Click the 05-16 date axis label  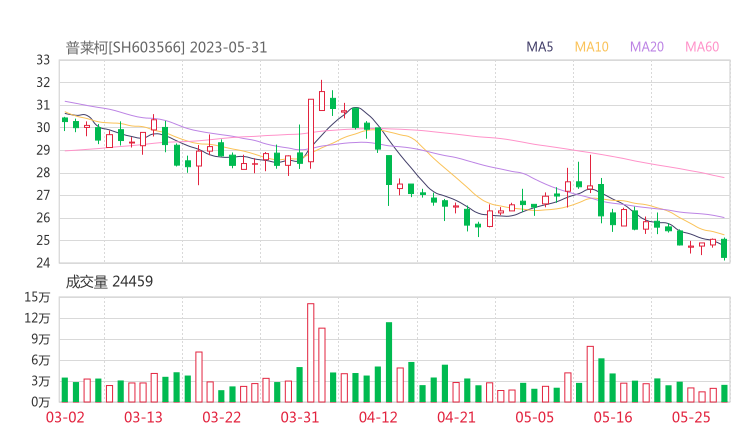(x=613, y=417)
